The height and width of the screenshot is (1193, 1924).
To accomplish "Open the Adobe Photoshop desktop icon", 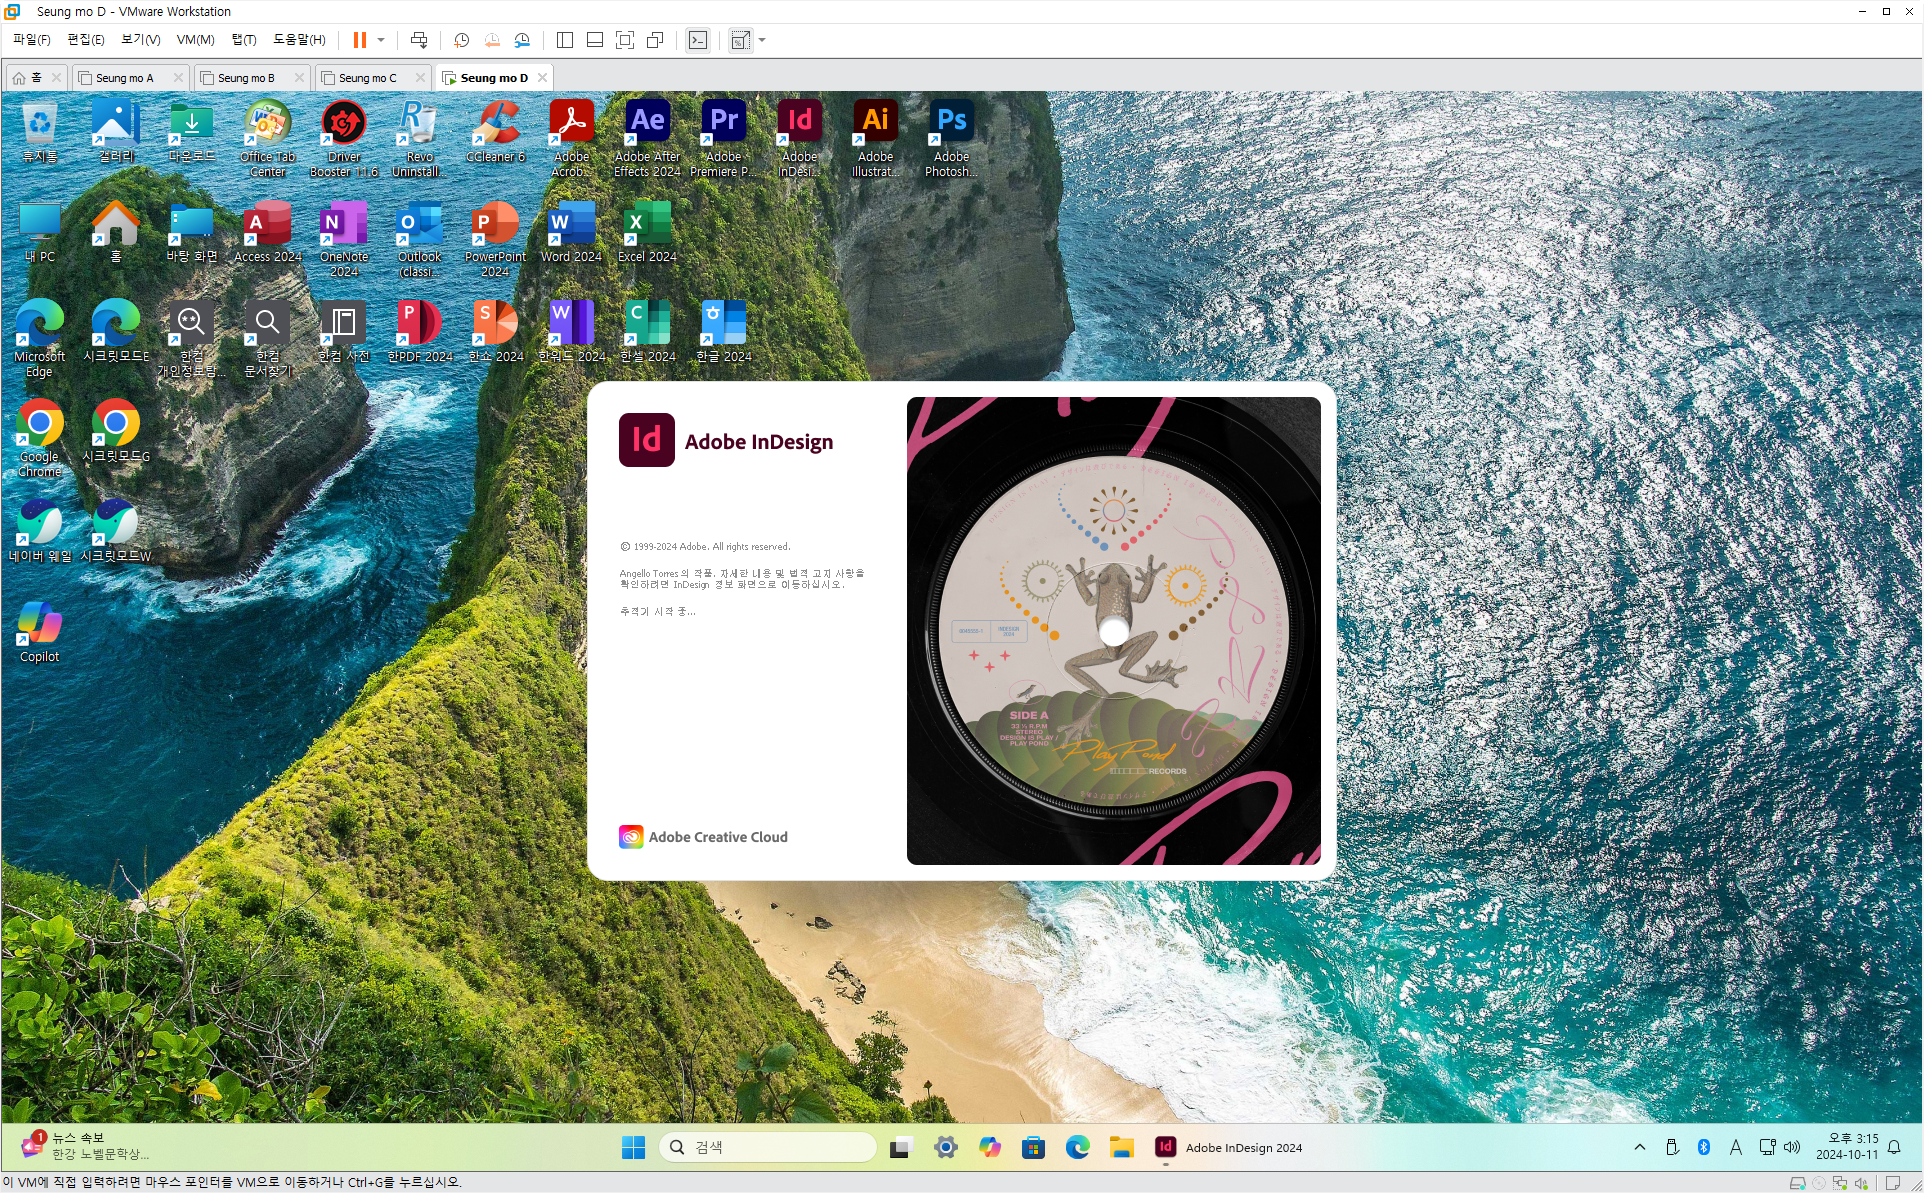I will [x=951, y=138].
